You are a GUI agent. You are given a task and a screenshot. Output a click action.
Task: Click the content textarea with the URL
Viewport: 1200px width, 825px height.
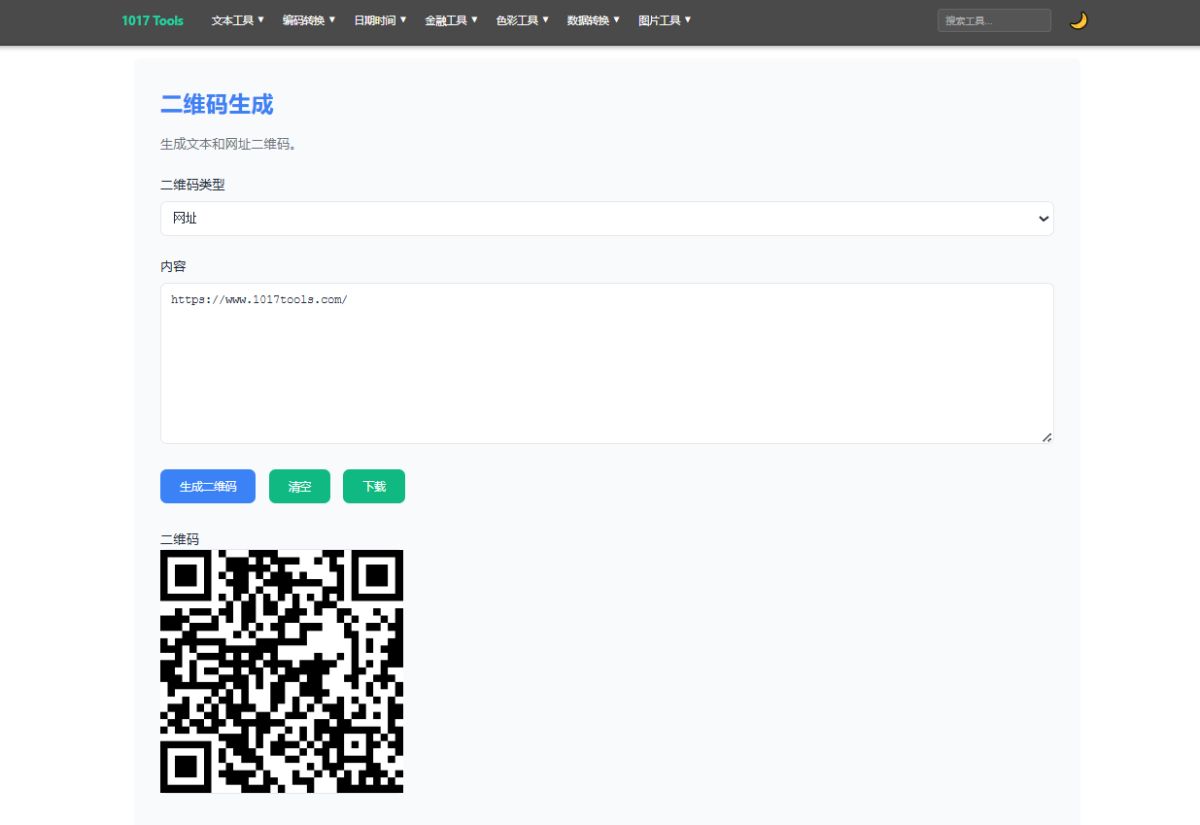tap(607, 362)
